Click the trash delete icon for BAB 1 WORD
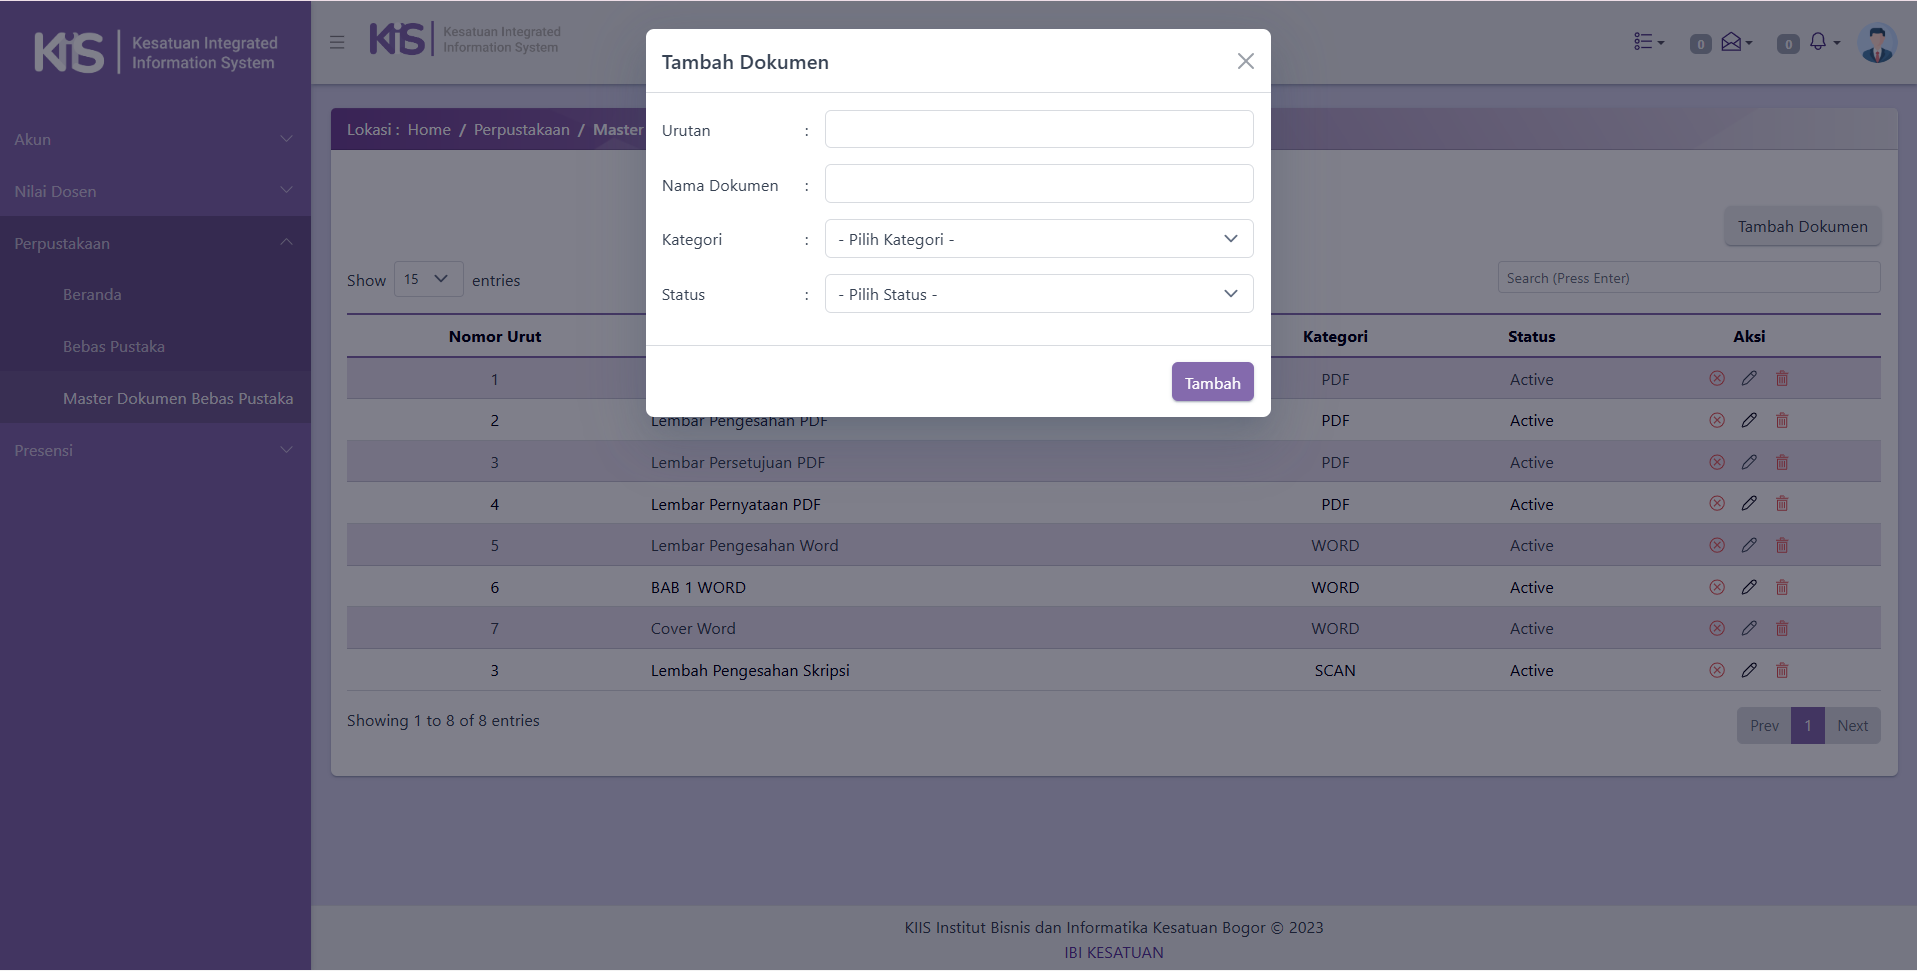Image resolution: width=1917 pixels, height=971 pixels. pos(1782,588)
